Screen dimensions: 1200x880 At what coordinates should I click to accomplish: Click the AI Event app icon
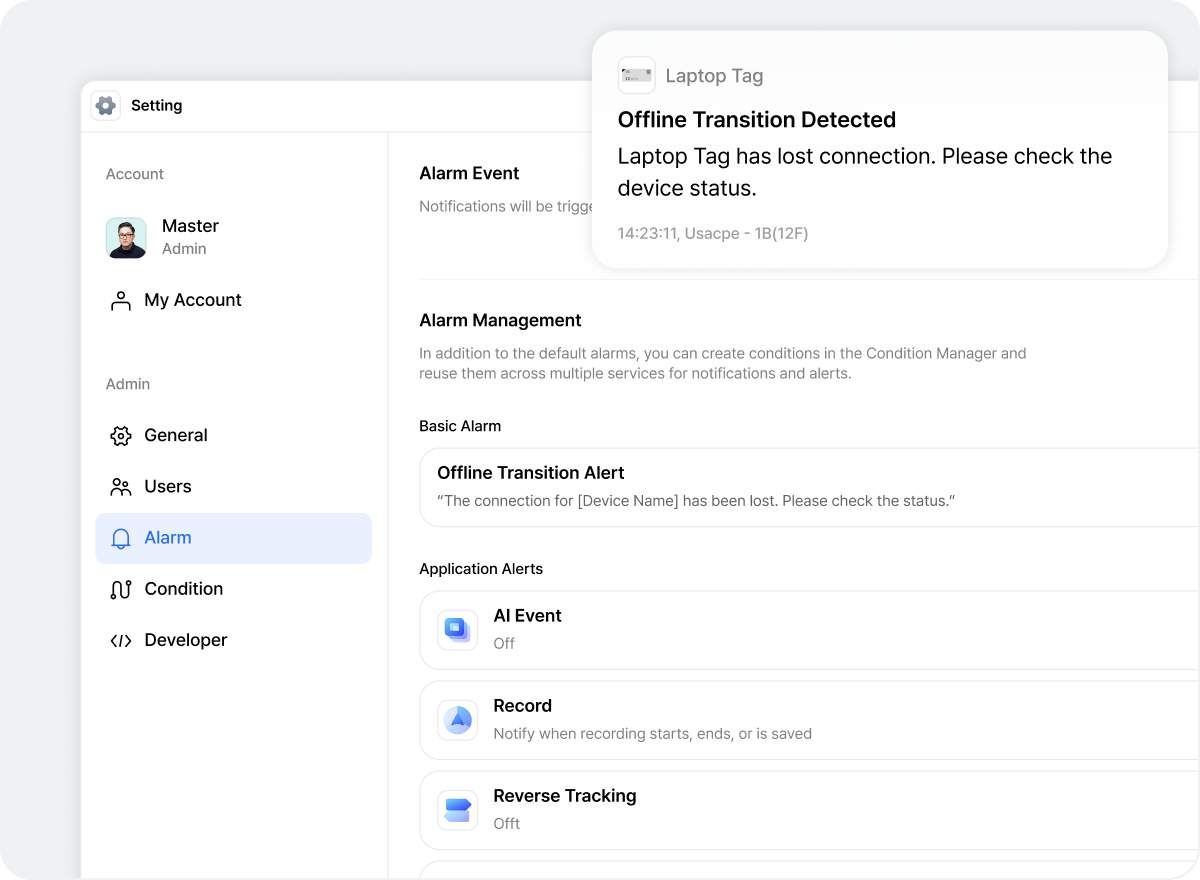457,629
